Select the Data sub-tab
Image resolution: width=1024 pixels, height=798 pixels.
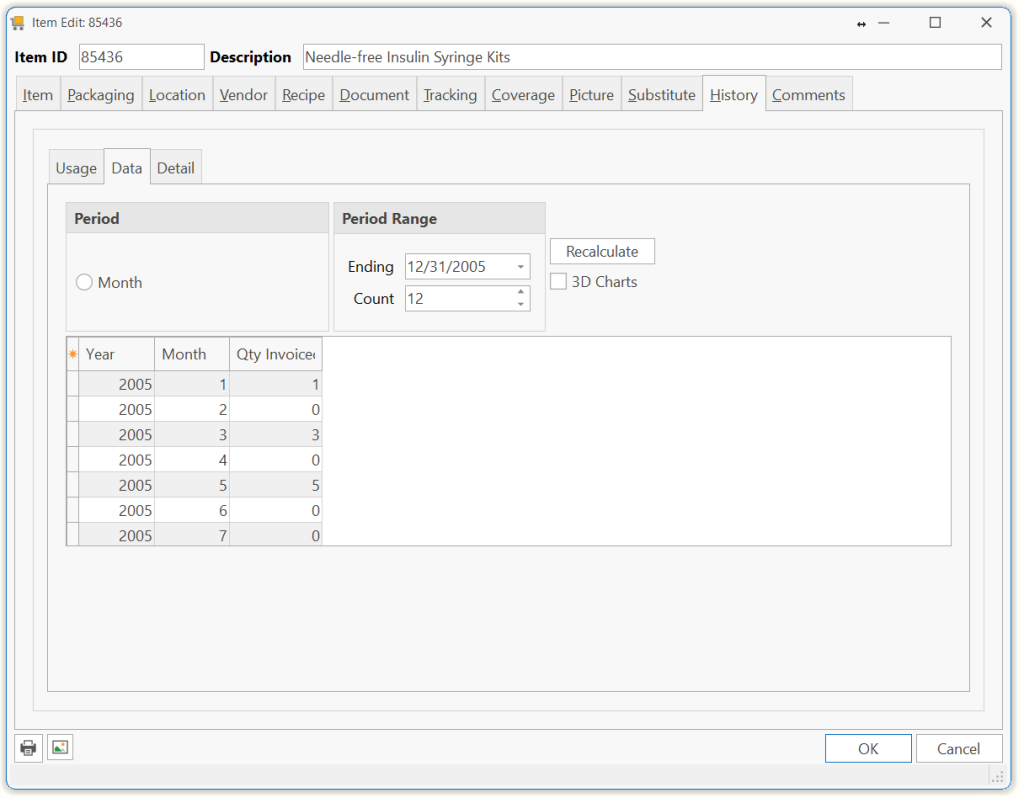pos(127,168)
